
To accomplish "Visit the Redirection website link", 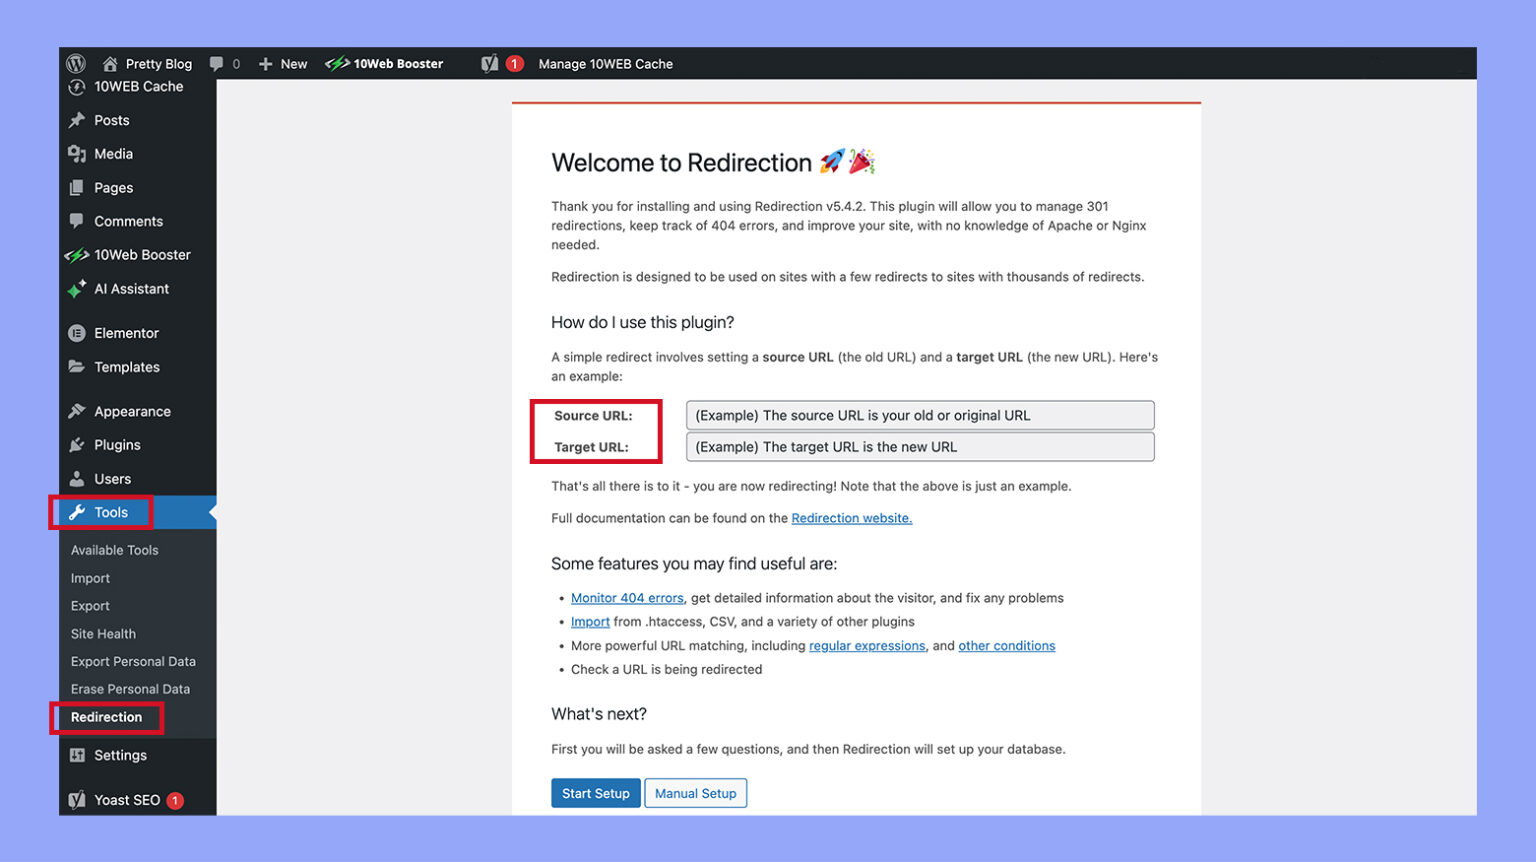I will pos(851,518).
